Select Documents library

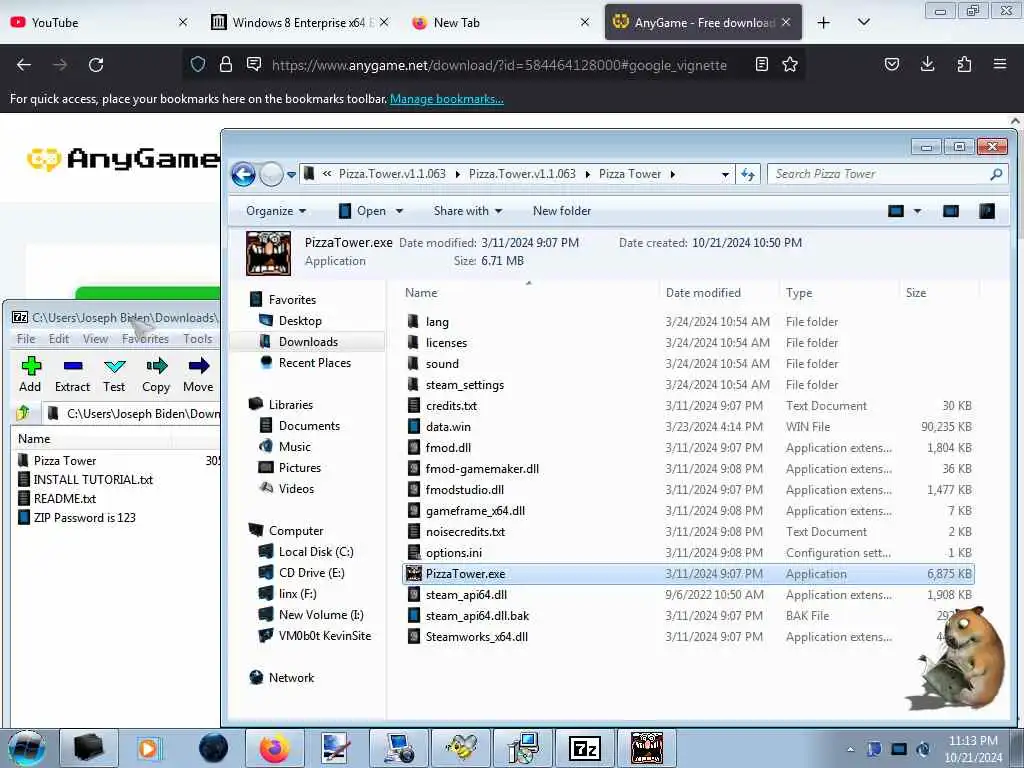(x=310, y=426)
